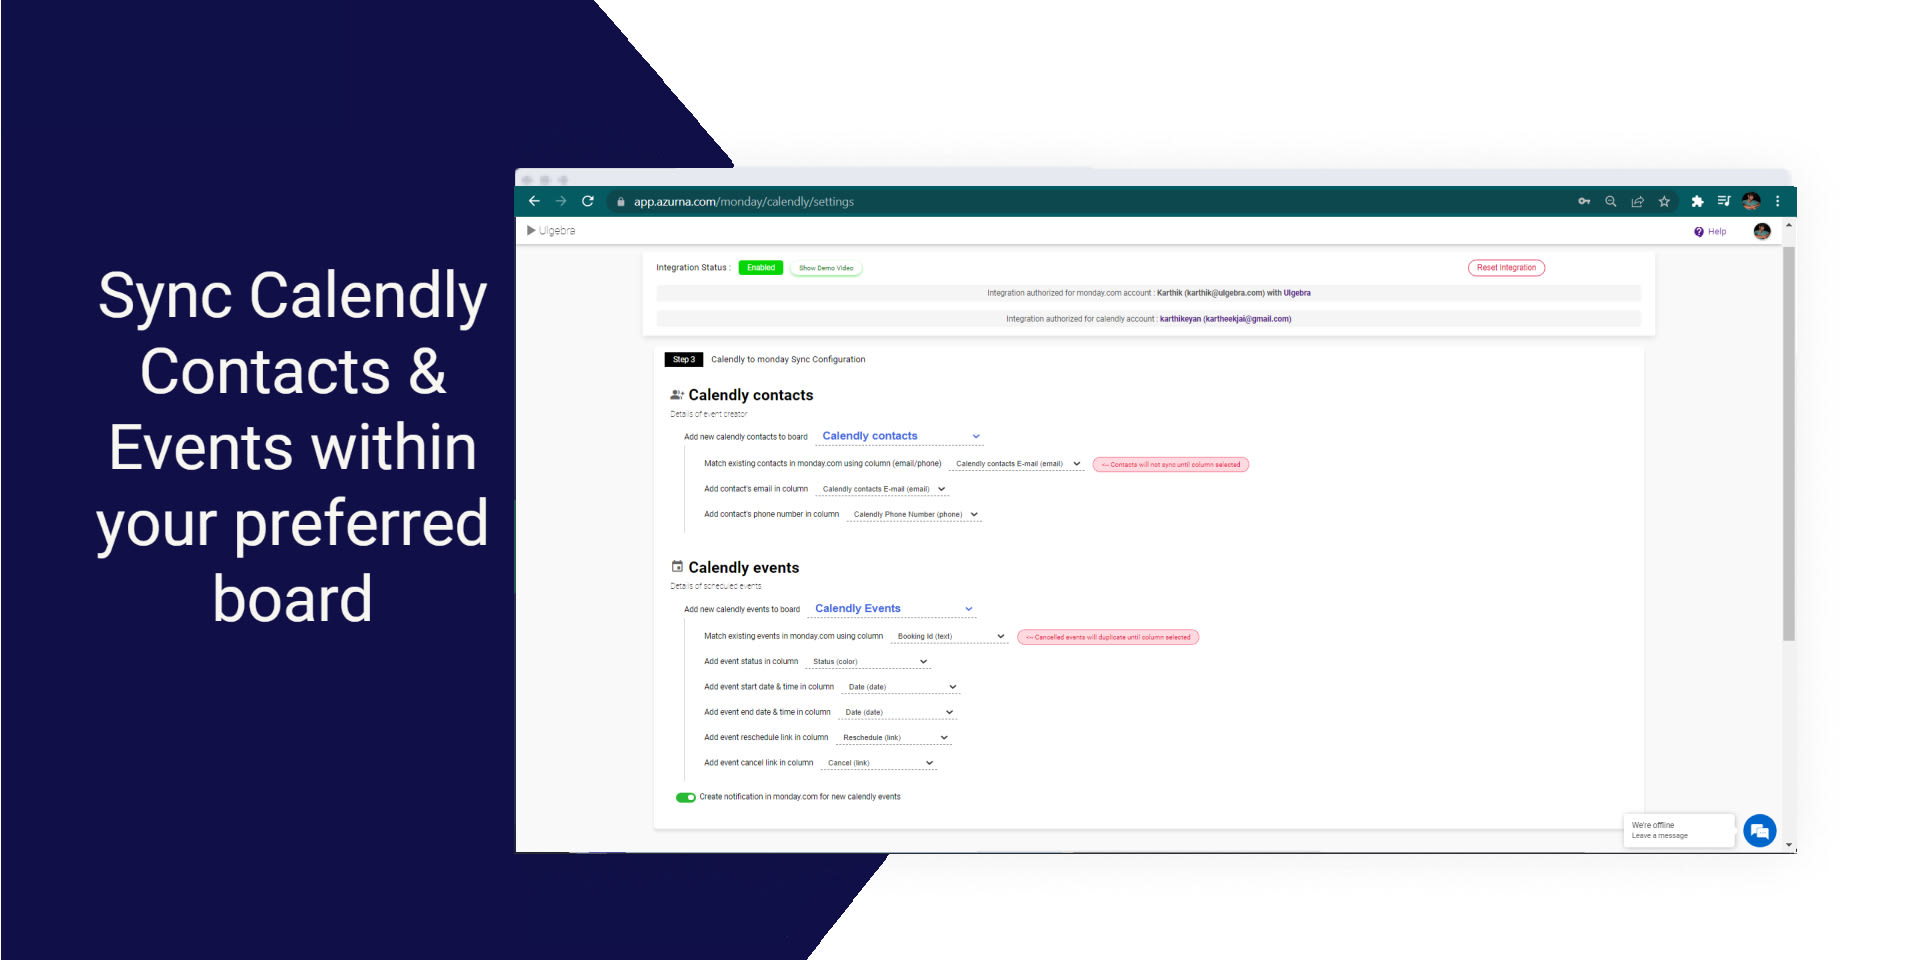Open Add contact's phone number column dropdown
Viewport: 1920px width, 960px height.
coord(914,515)
